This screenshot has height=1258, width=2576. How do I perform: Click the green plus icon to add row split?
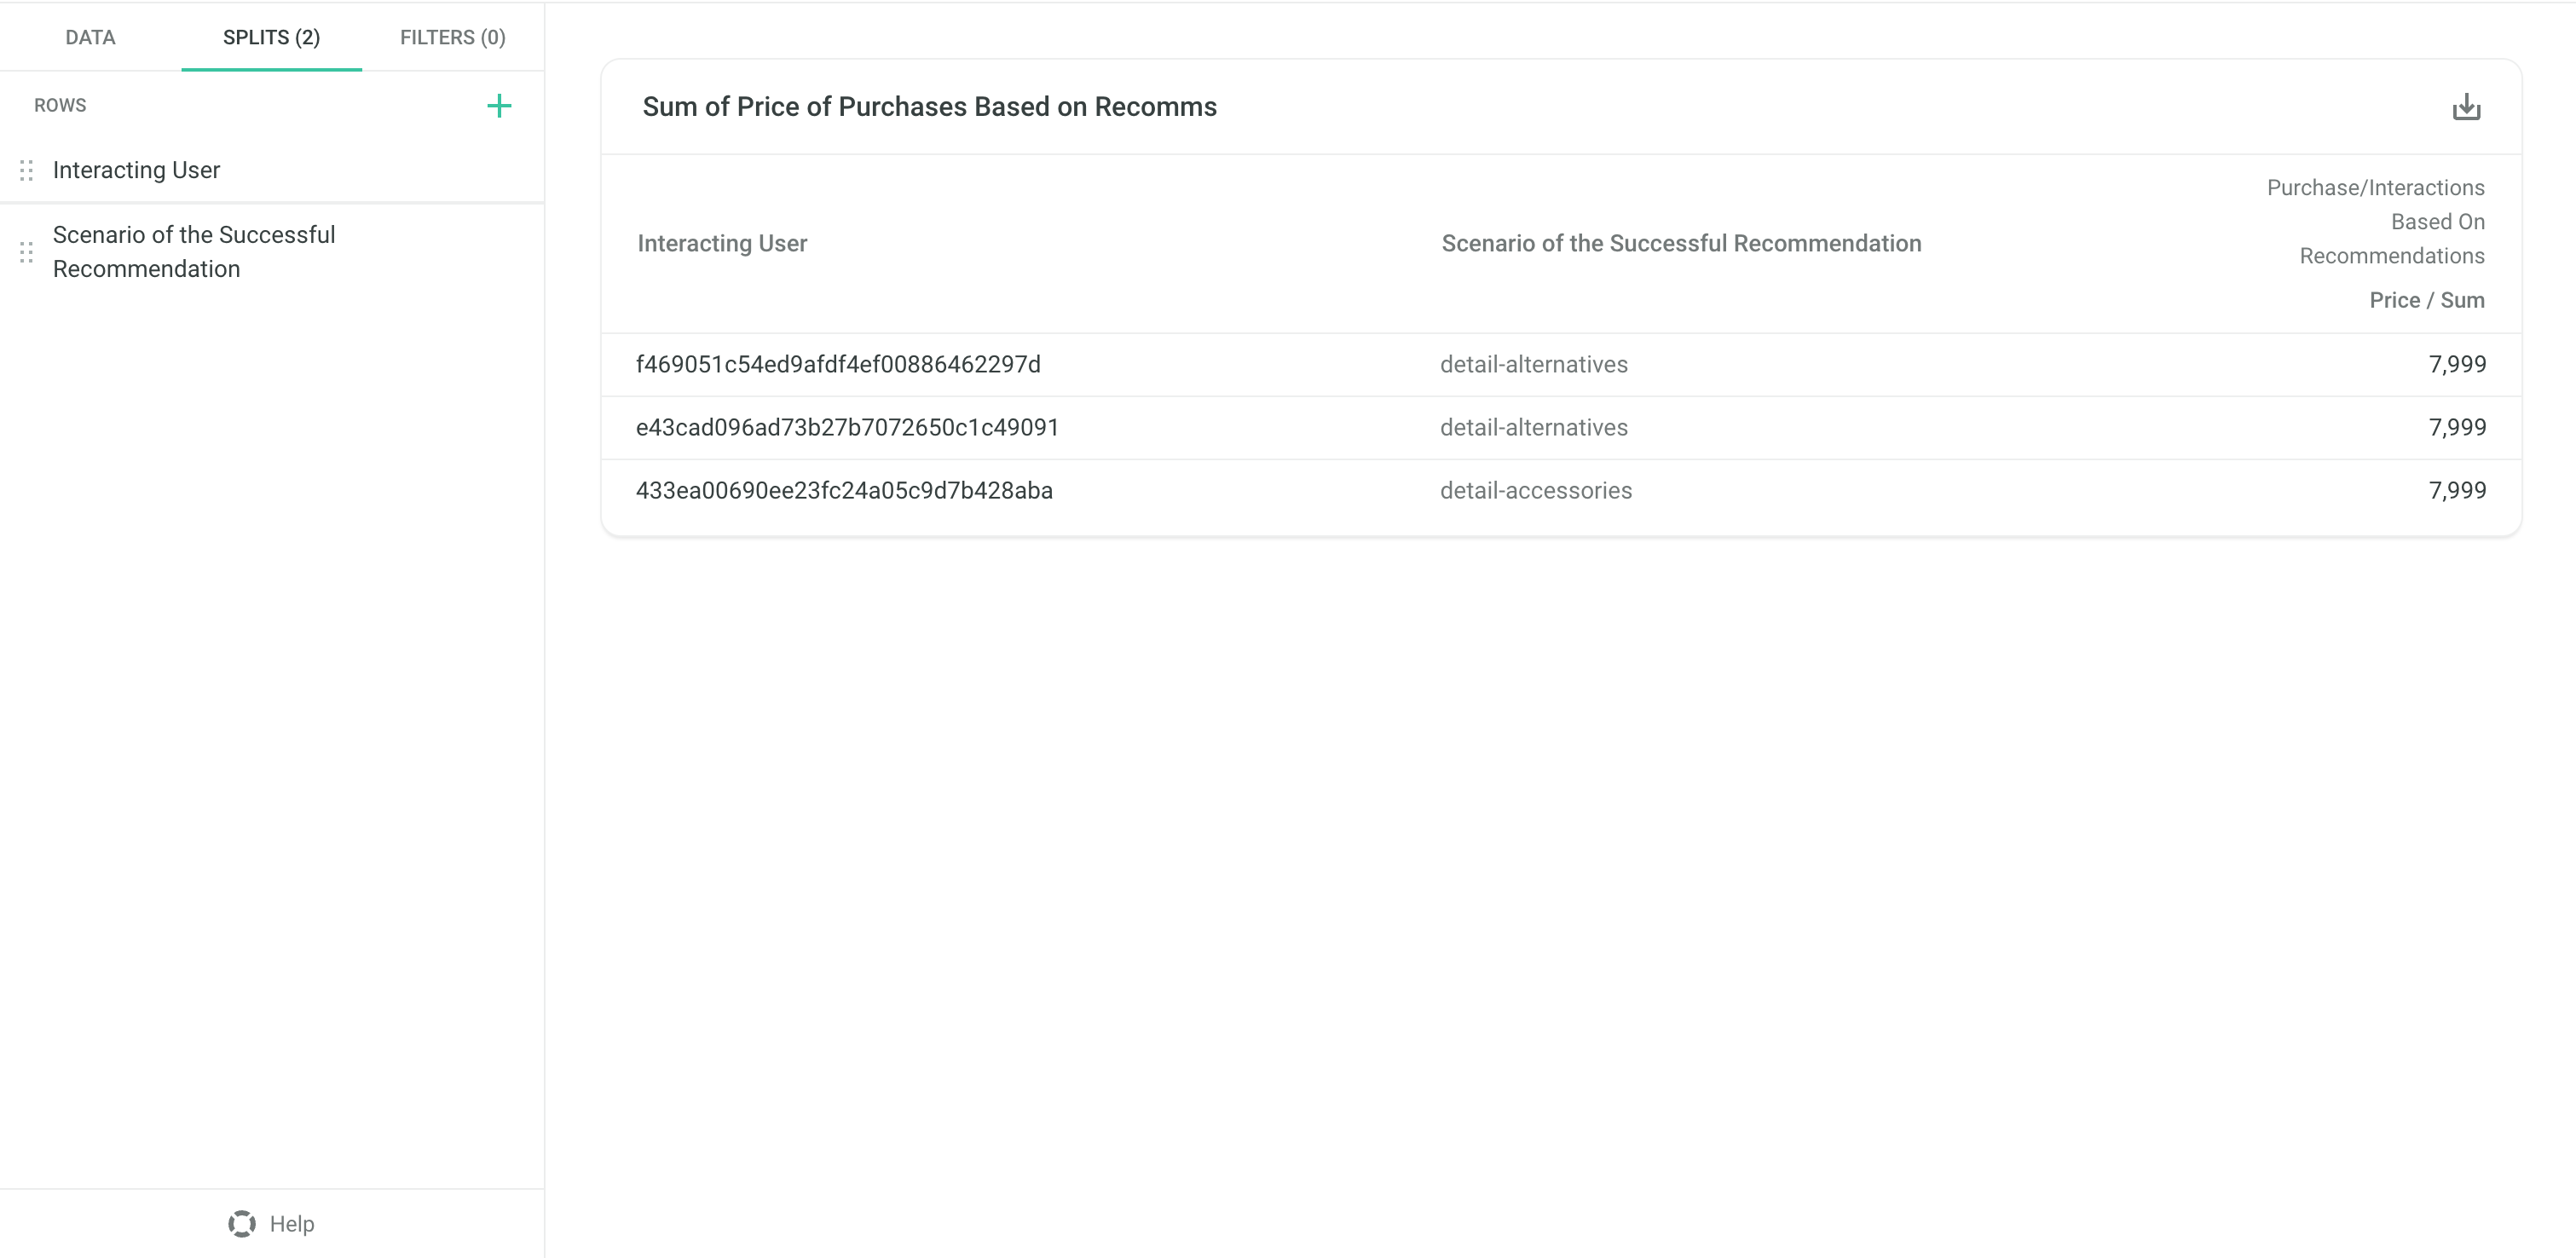point(499,106)
